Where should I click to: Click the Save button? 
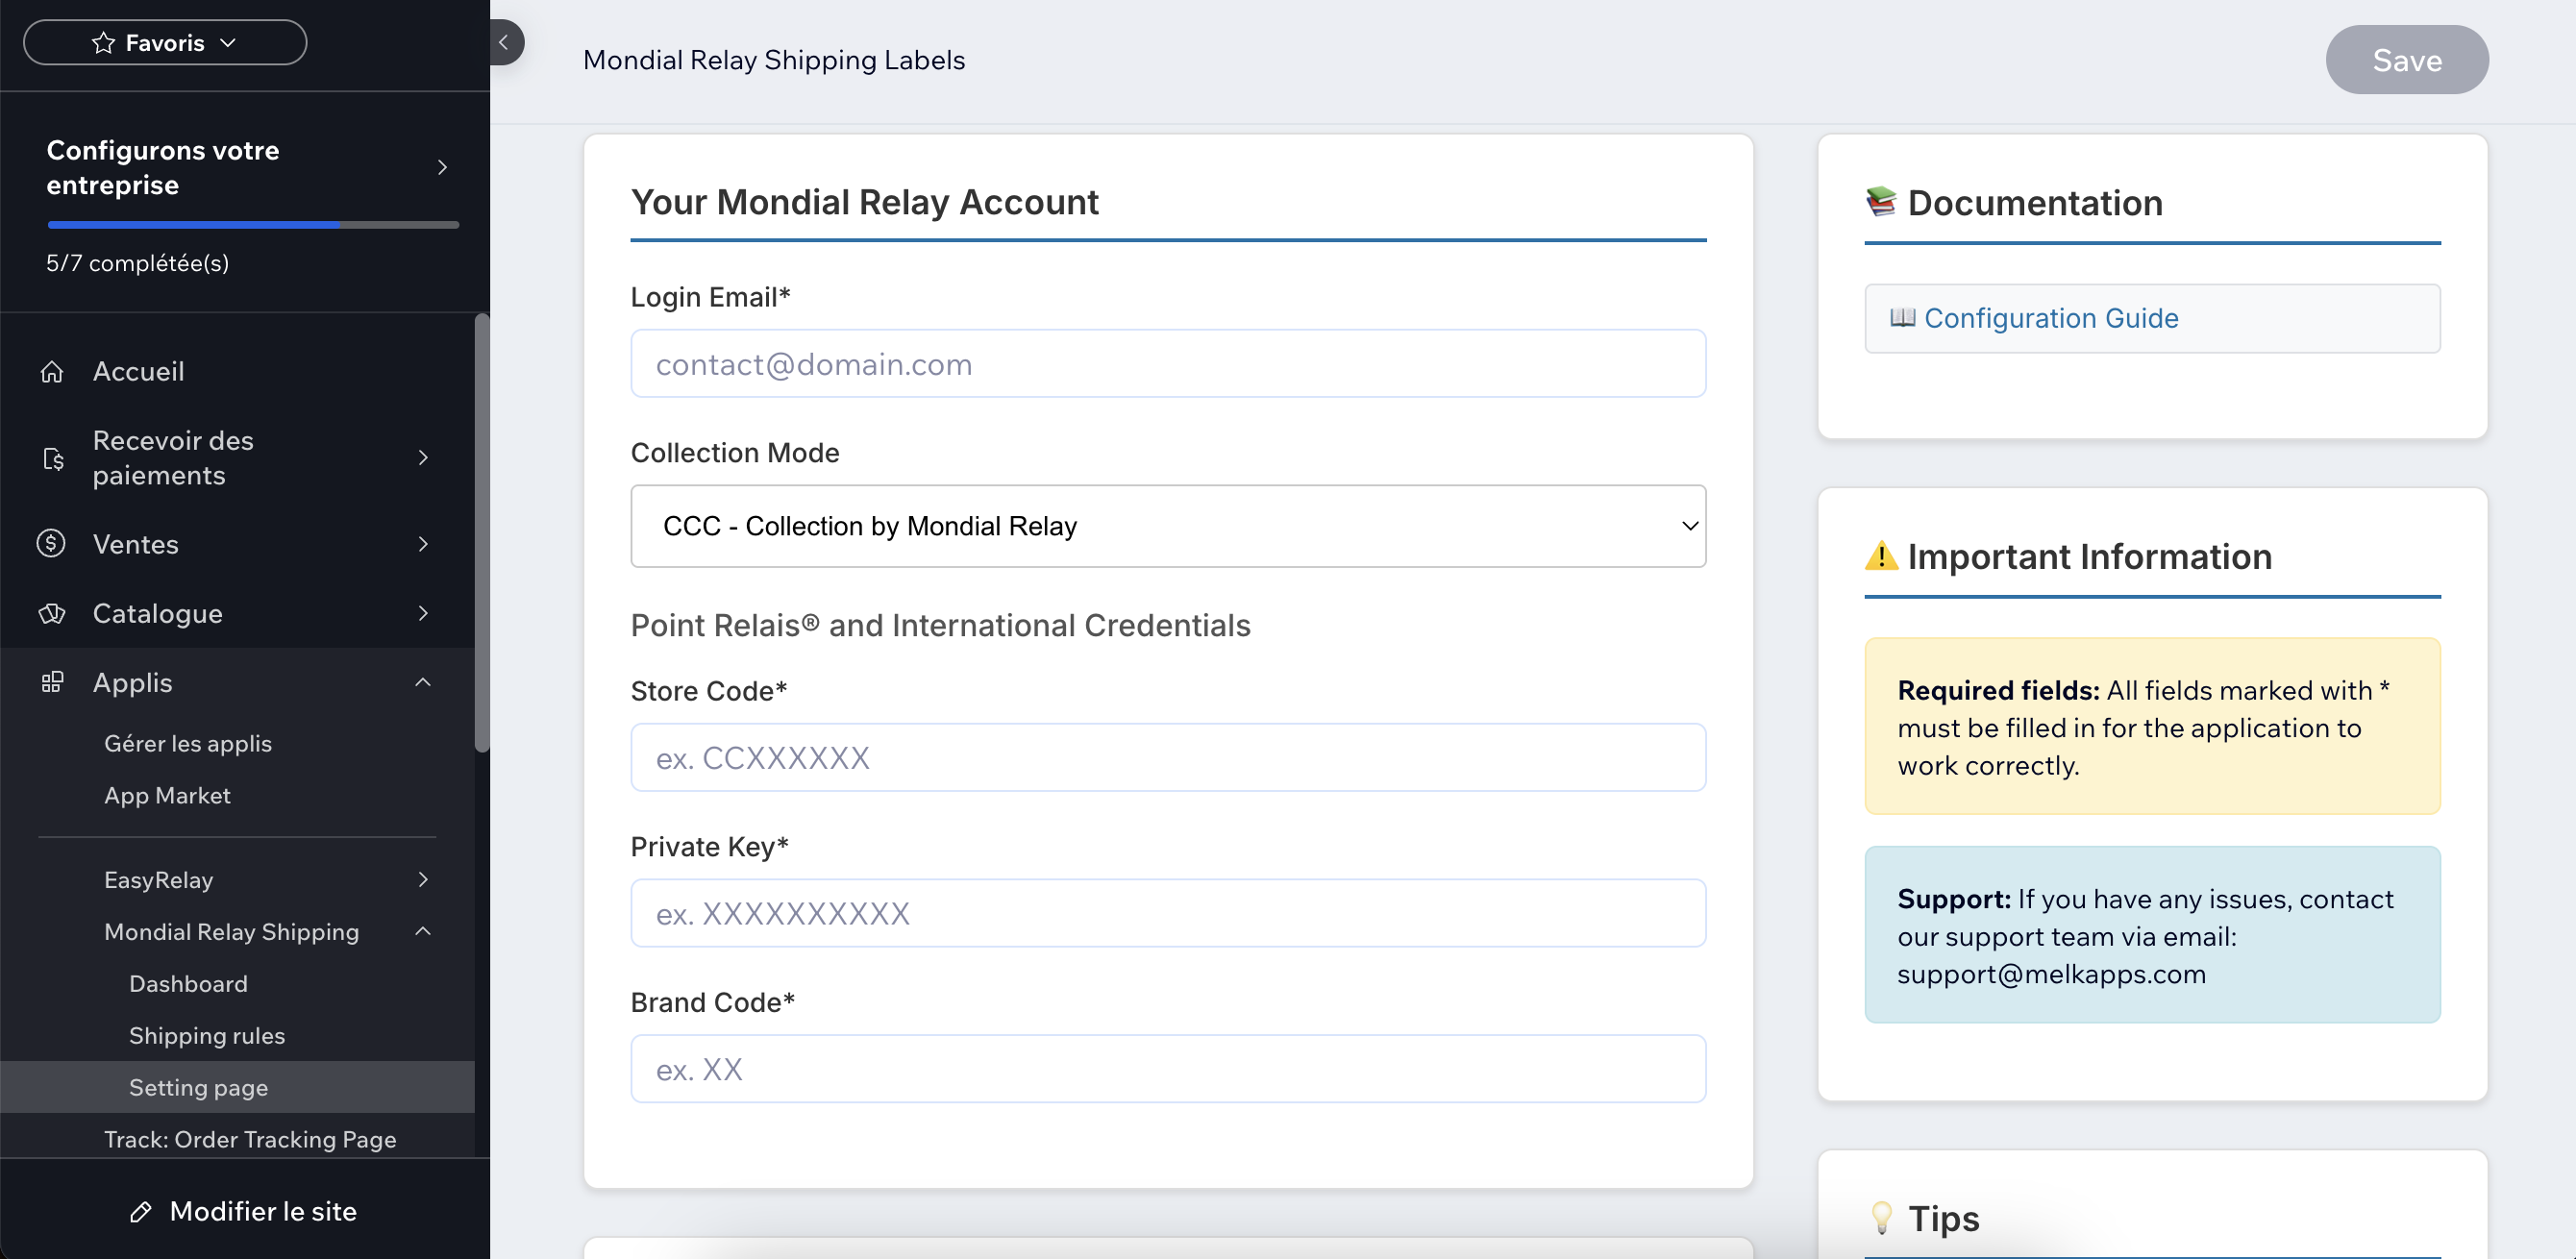(2407, 59)
